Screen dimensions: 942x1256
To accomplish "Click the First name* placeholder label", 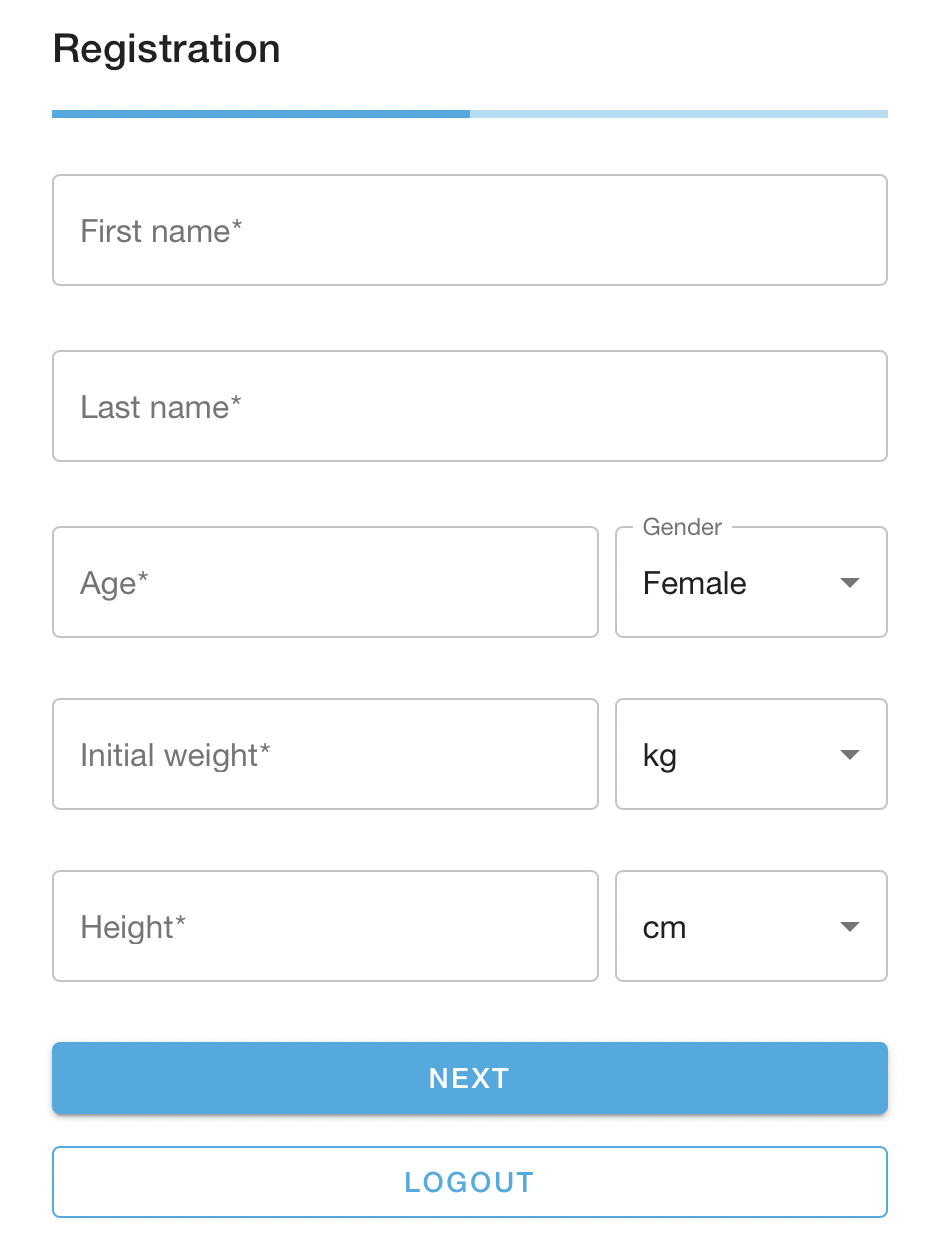I will [x=161, y=231].
